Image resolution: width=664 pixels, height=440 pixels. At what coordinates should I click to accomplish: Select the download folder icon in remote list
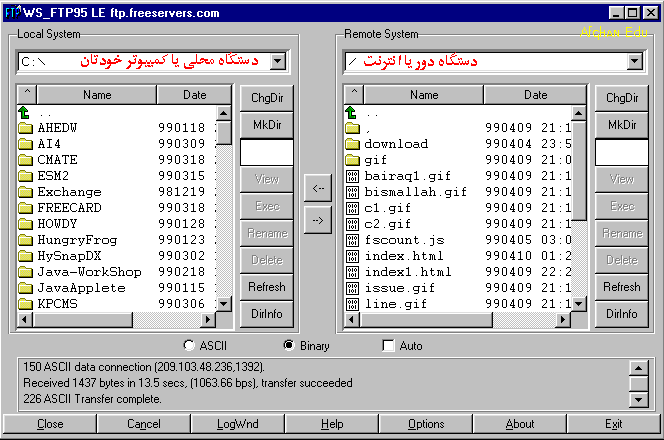coord(352,144)
